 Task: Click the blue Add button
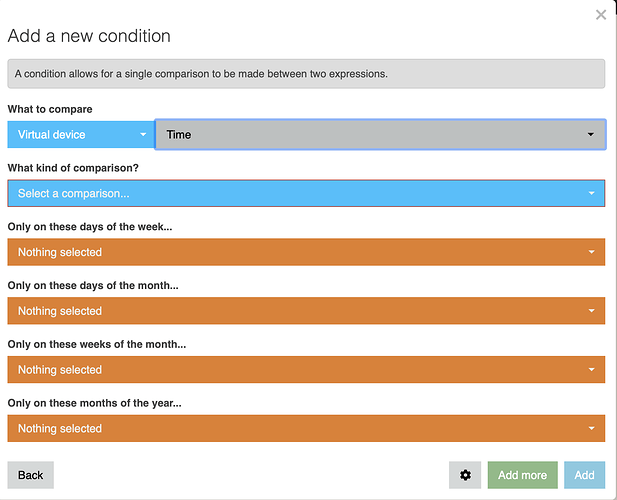584,475
